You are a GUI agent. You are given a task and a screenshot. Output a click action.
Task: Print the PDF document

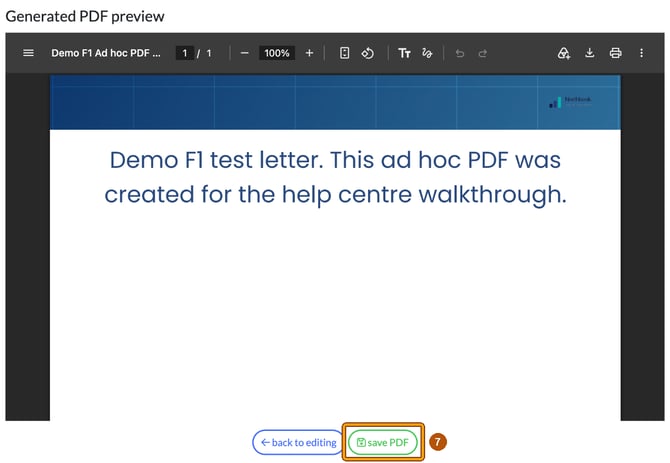click(615, 53)
